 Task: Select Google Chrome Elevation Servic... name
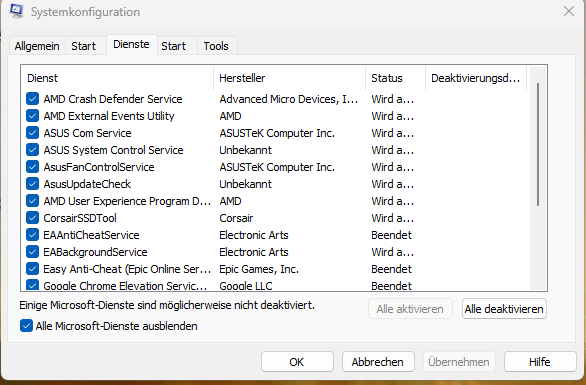[125, 286]
